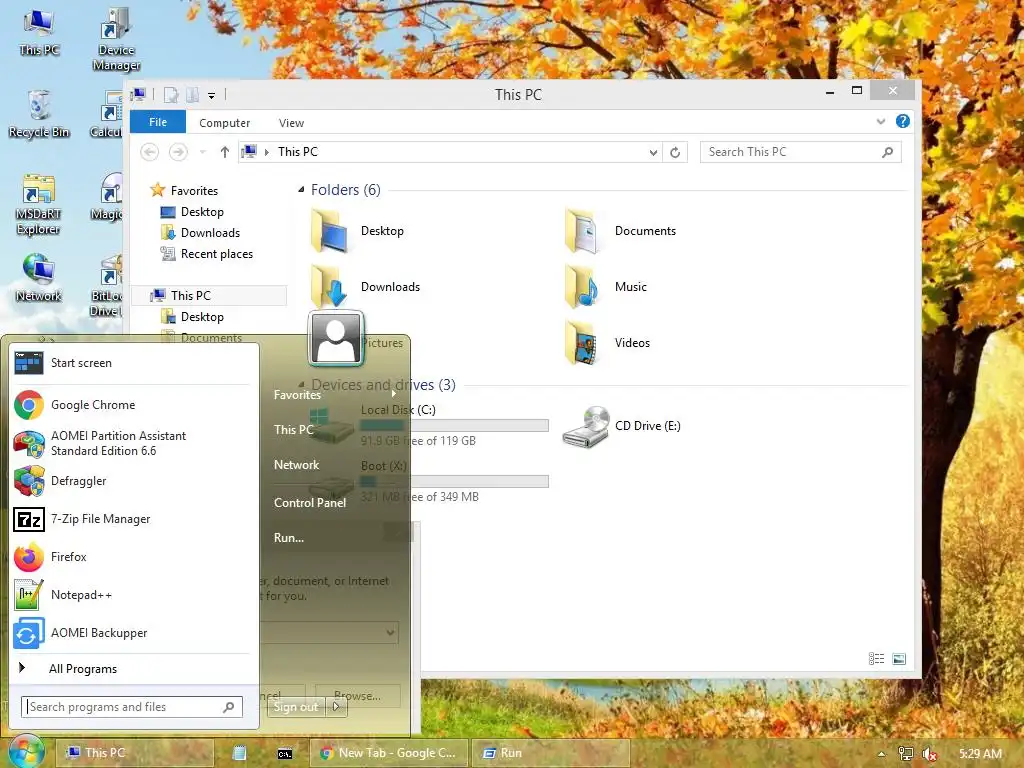The height and width of the screenshot is (768, 1024).
Task: Go up one level in Explorer
Action: click(225, 152)
